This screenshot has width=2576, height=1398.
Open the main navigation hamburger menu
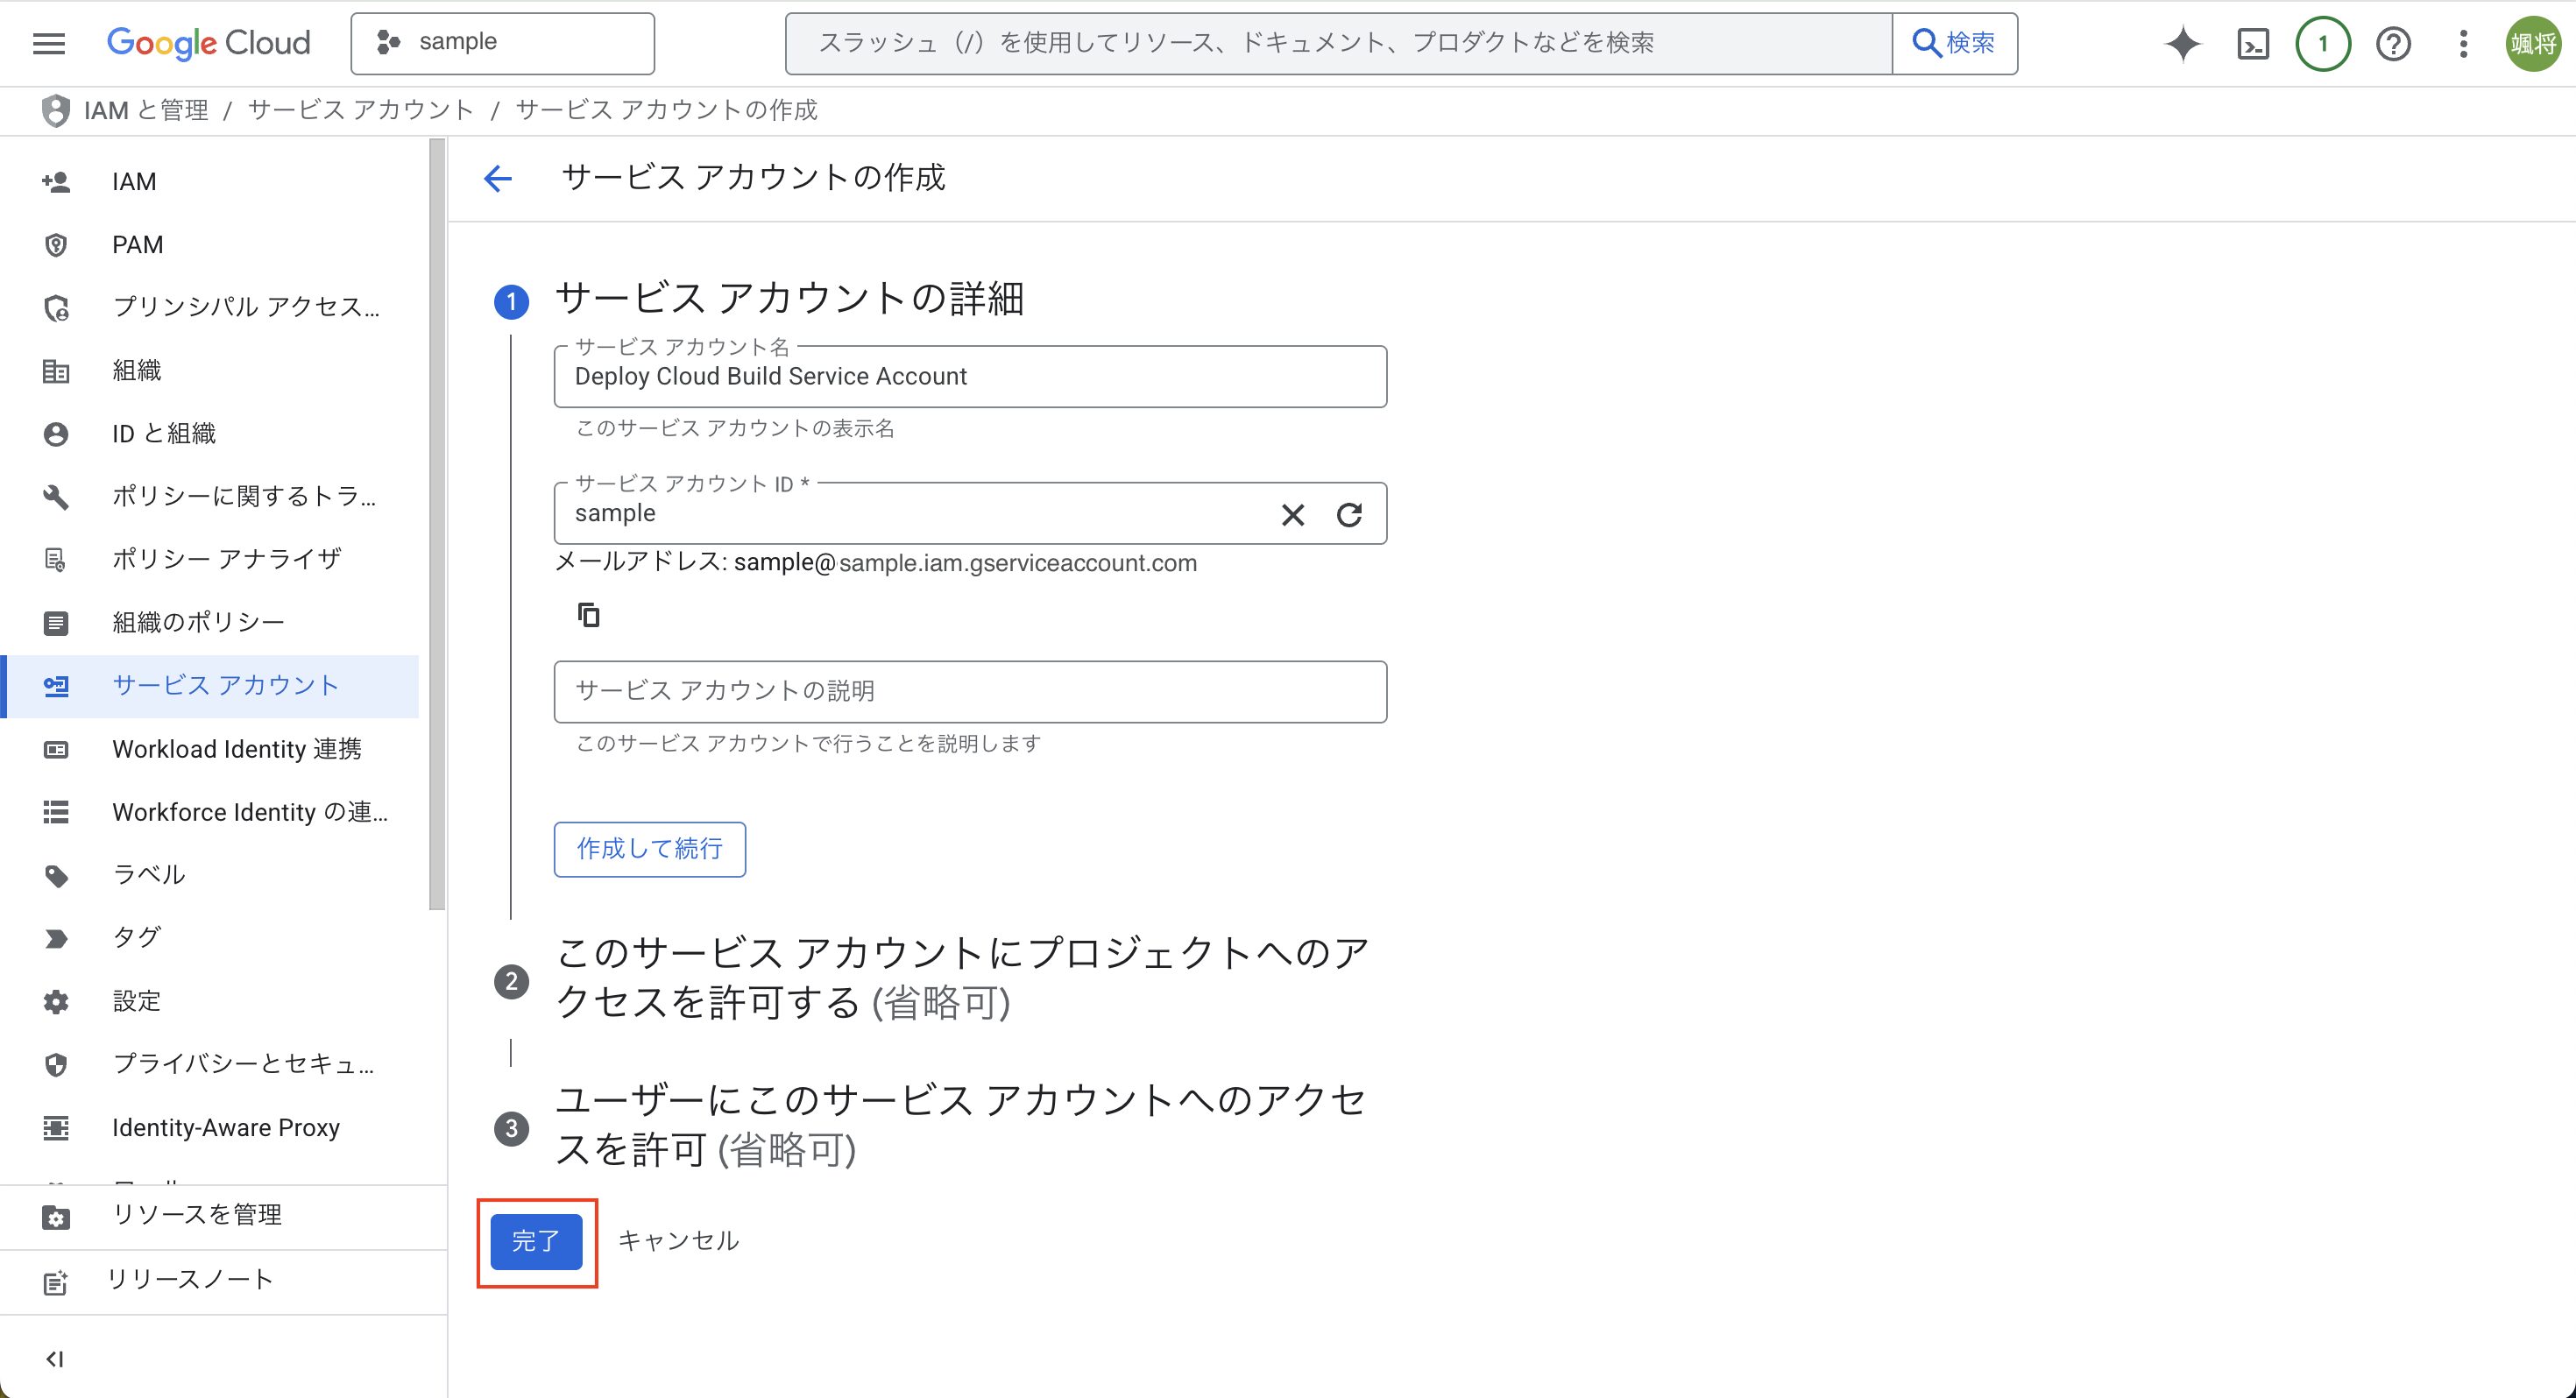click(49, 43)
